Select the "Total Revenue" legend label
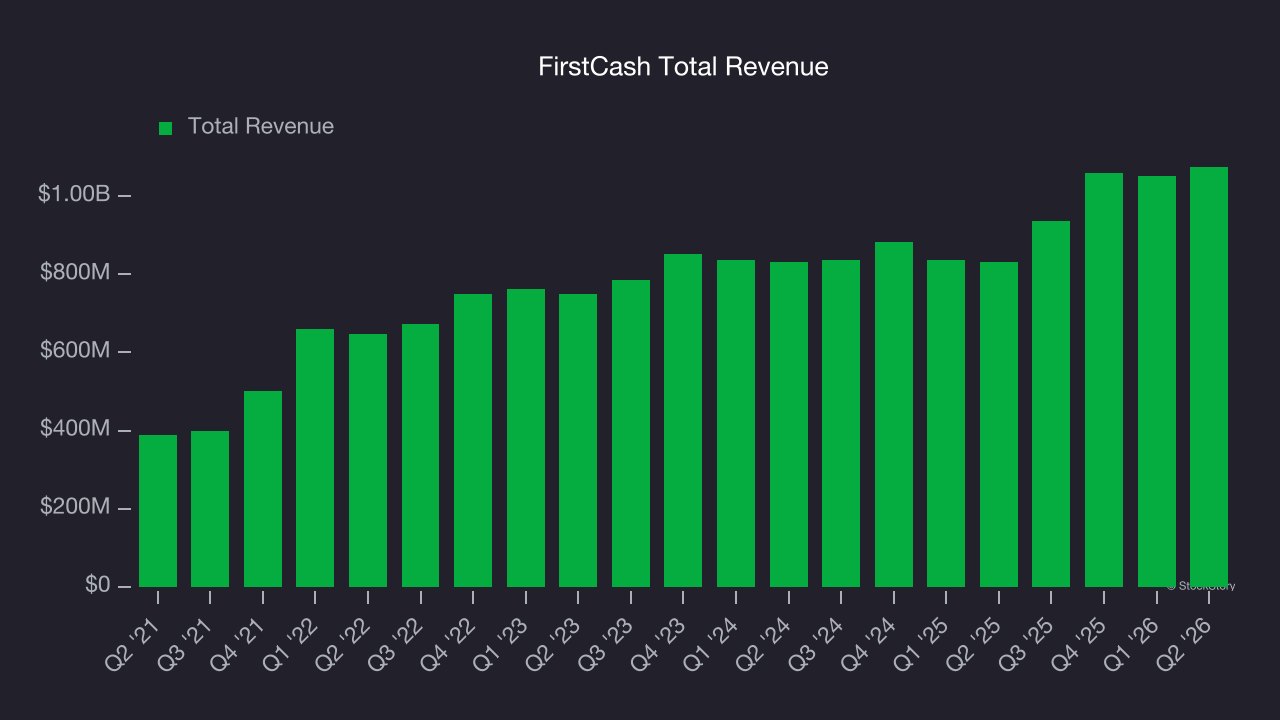This screenshot has width=1280, height=720. click(261, 127)
